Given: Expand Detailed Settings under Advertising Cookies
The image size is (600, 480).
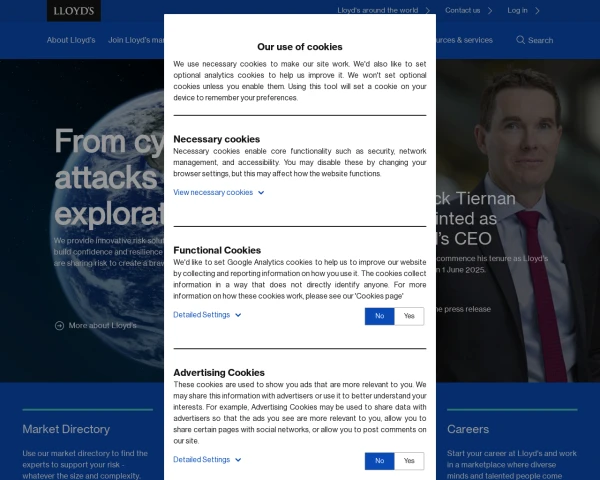Looking at the screenshot, I should 207,460.
